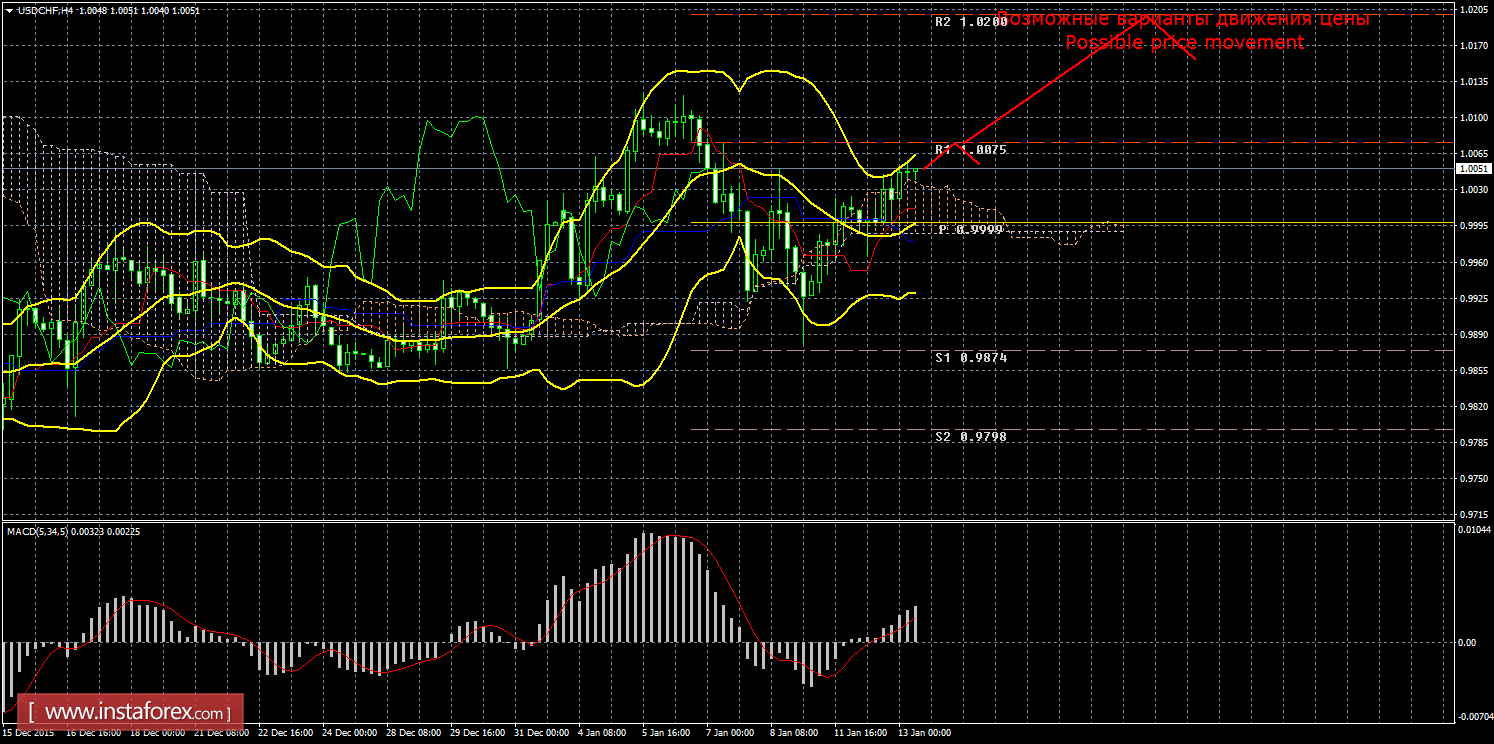1494x744 pixels.
Task: Open the dropdown arrow beside USDCHF,H4
Action: (8, 10)
